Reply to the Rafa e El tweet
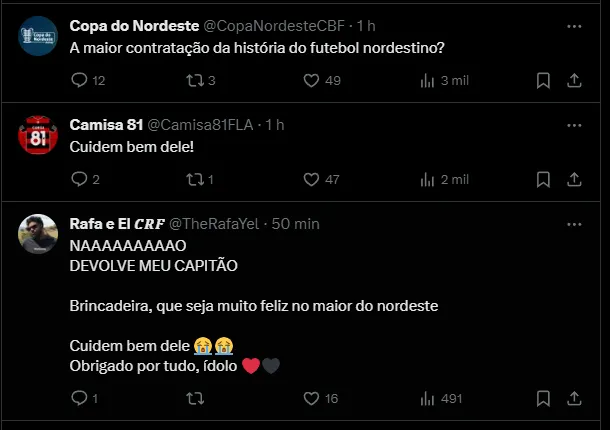 80,398
